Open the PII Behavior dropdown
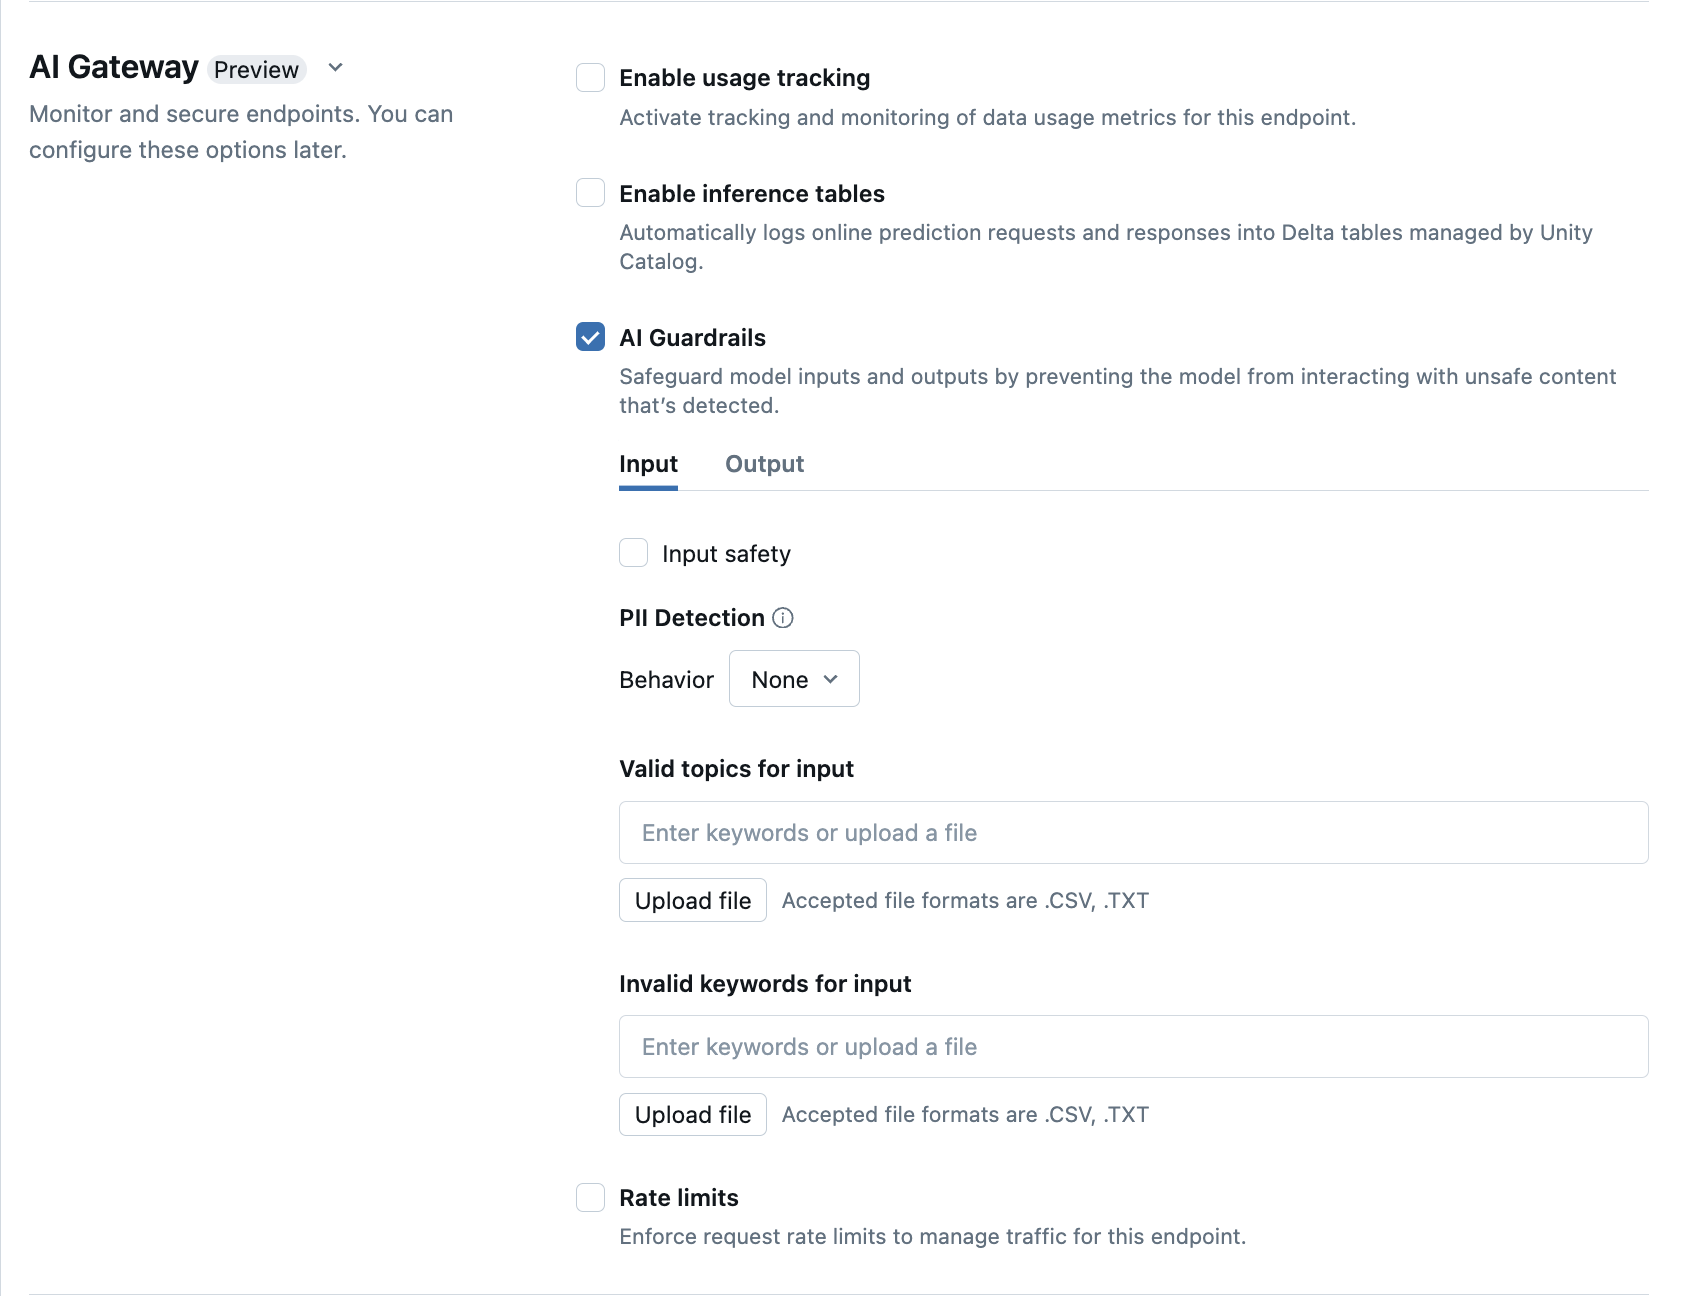1694x1296 pixels. pos(794,679)
